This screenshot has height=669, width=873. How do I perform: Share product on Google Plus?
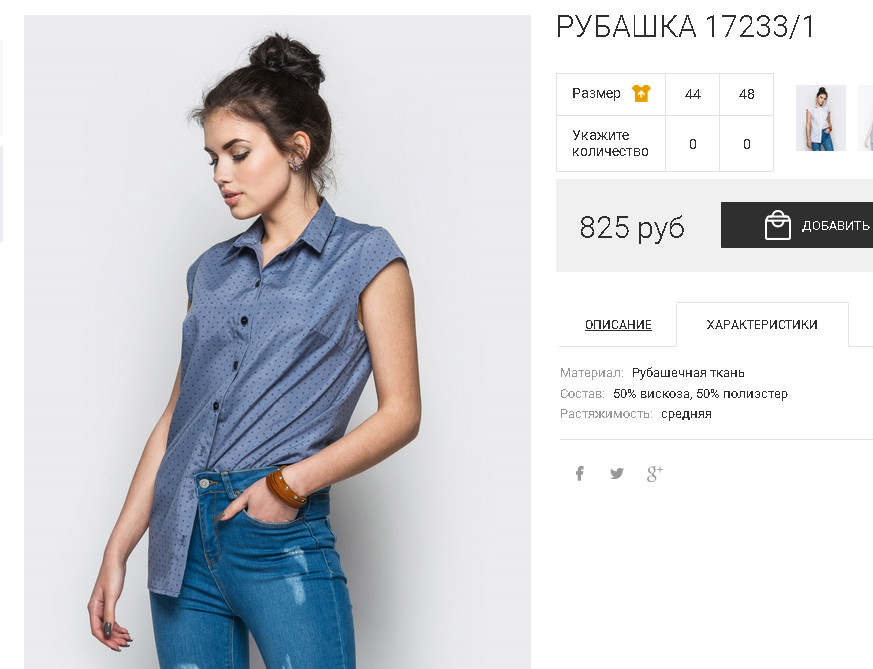pyautogui.click(x=655, y=474)
